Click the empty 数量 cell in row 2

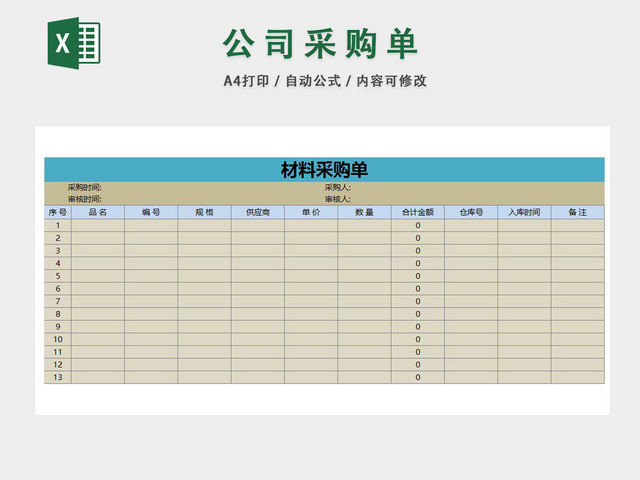click(364, 238)
